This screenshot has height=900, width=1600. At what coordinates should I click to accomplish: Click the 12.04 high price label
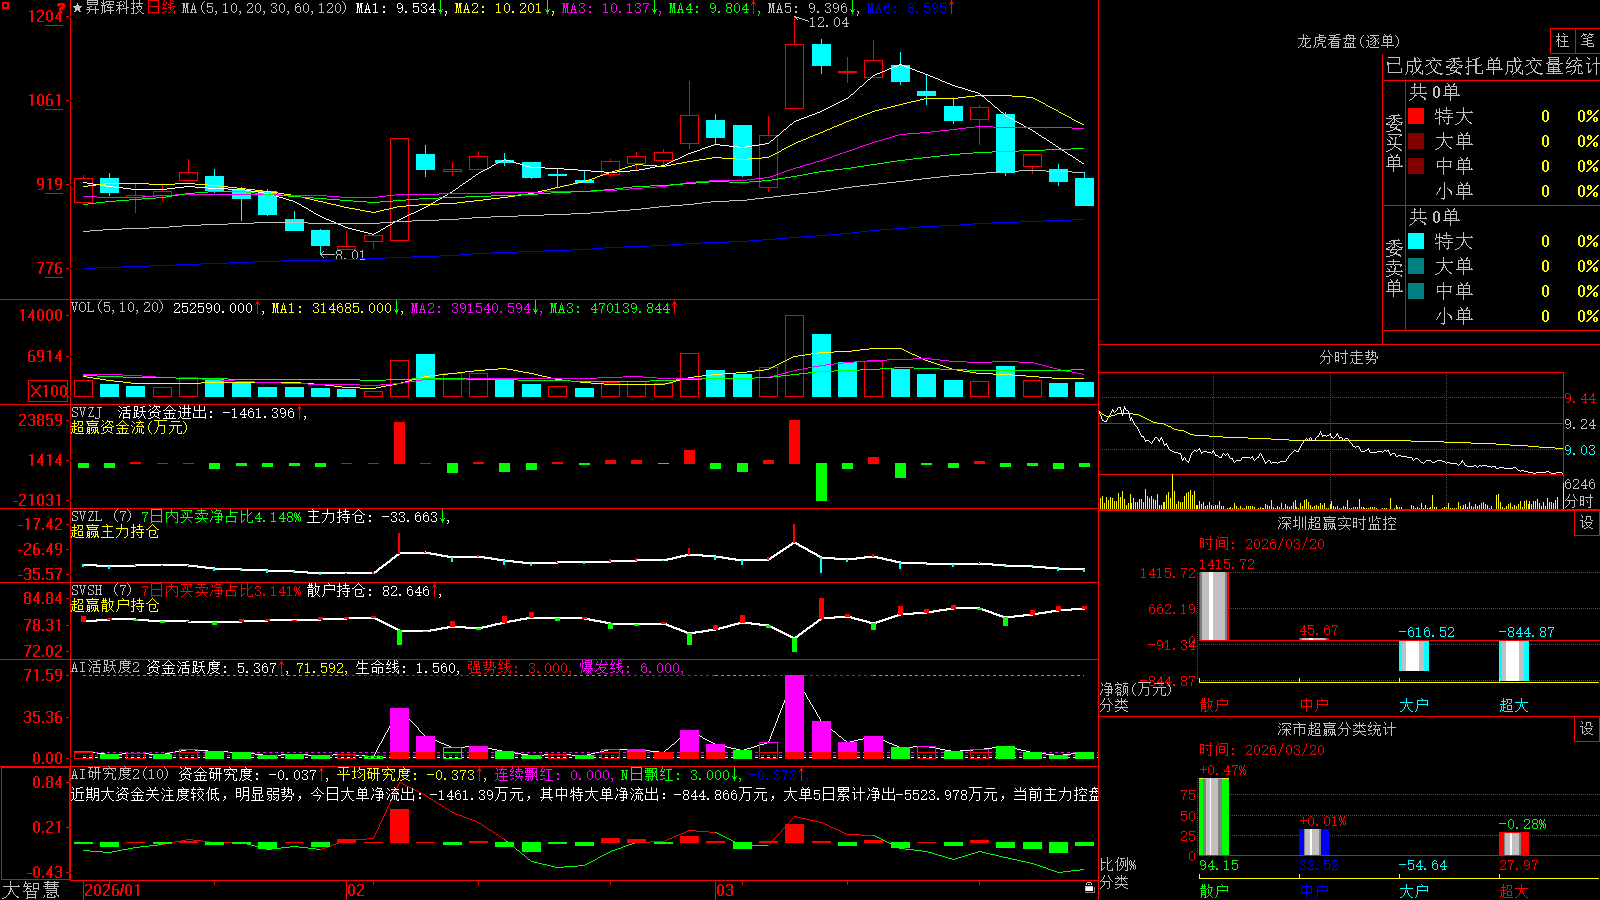tap(828, 22)
